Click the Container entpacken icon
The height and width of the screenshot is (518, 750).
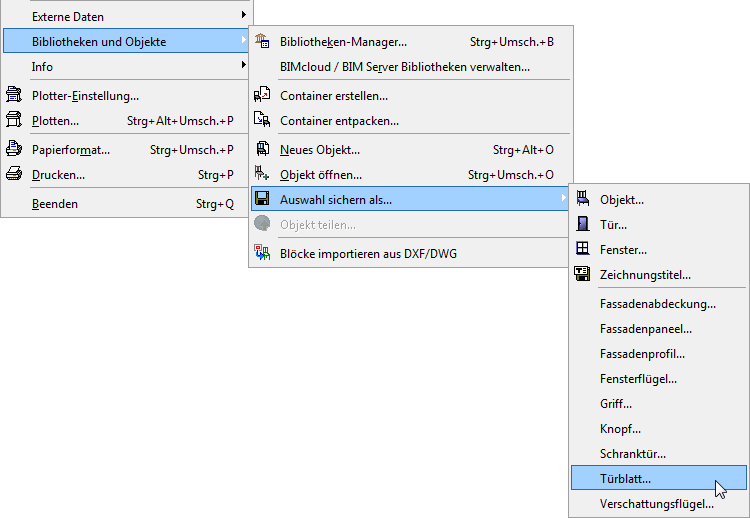263,120
